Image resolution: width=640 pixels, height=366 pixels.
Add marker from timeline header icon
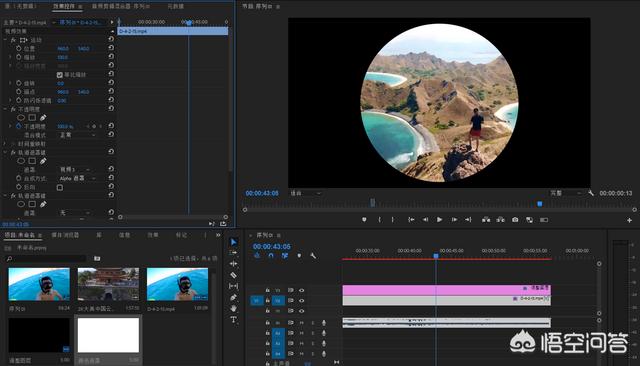pos(299,255)
